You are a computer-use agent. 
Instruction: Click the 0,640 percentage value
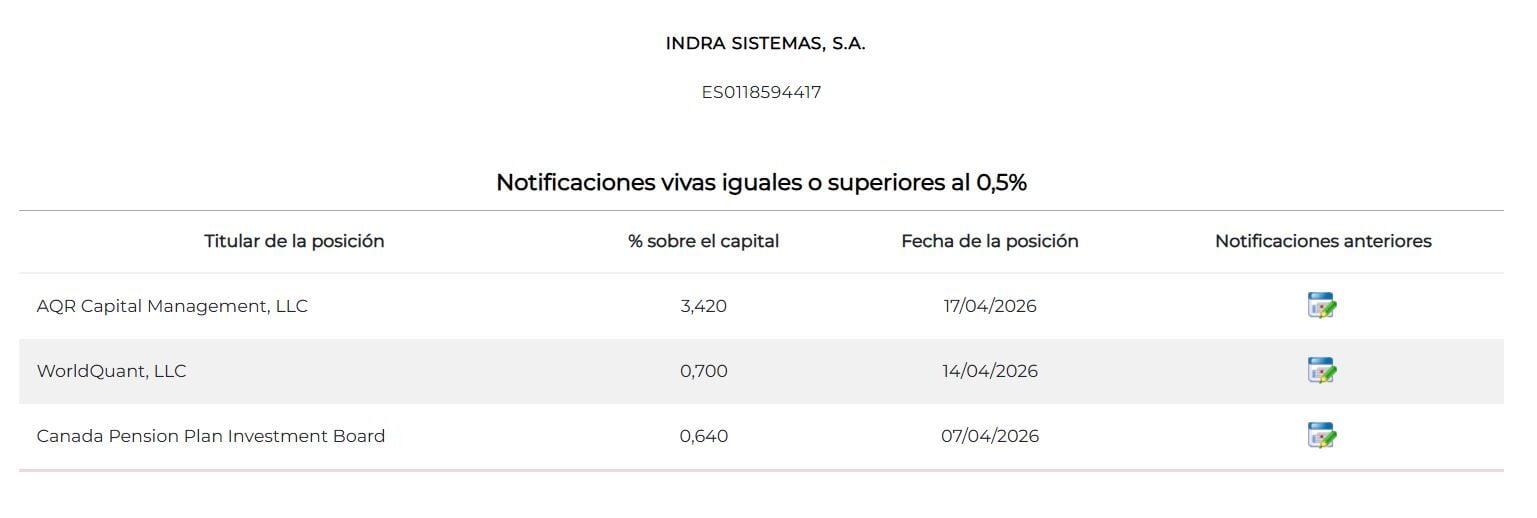tap(703, 436)
